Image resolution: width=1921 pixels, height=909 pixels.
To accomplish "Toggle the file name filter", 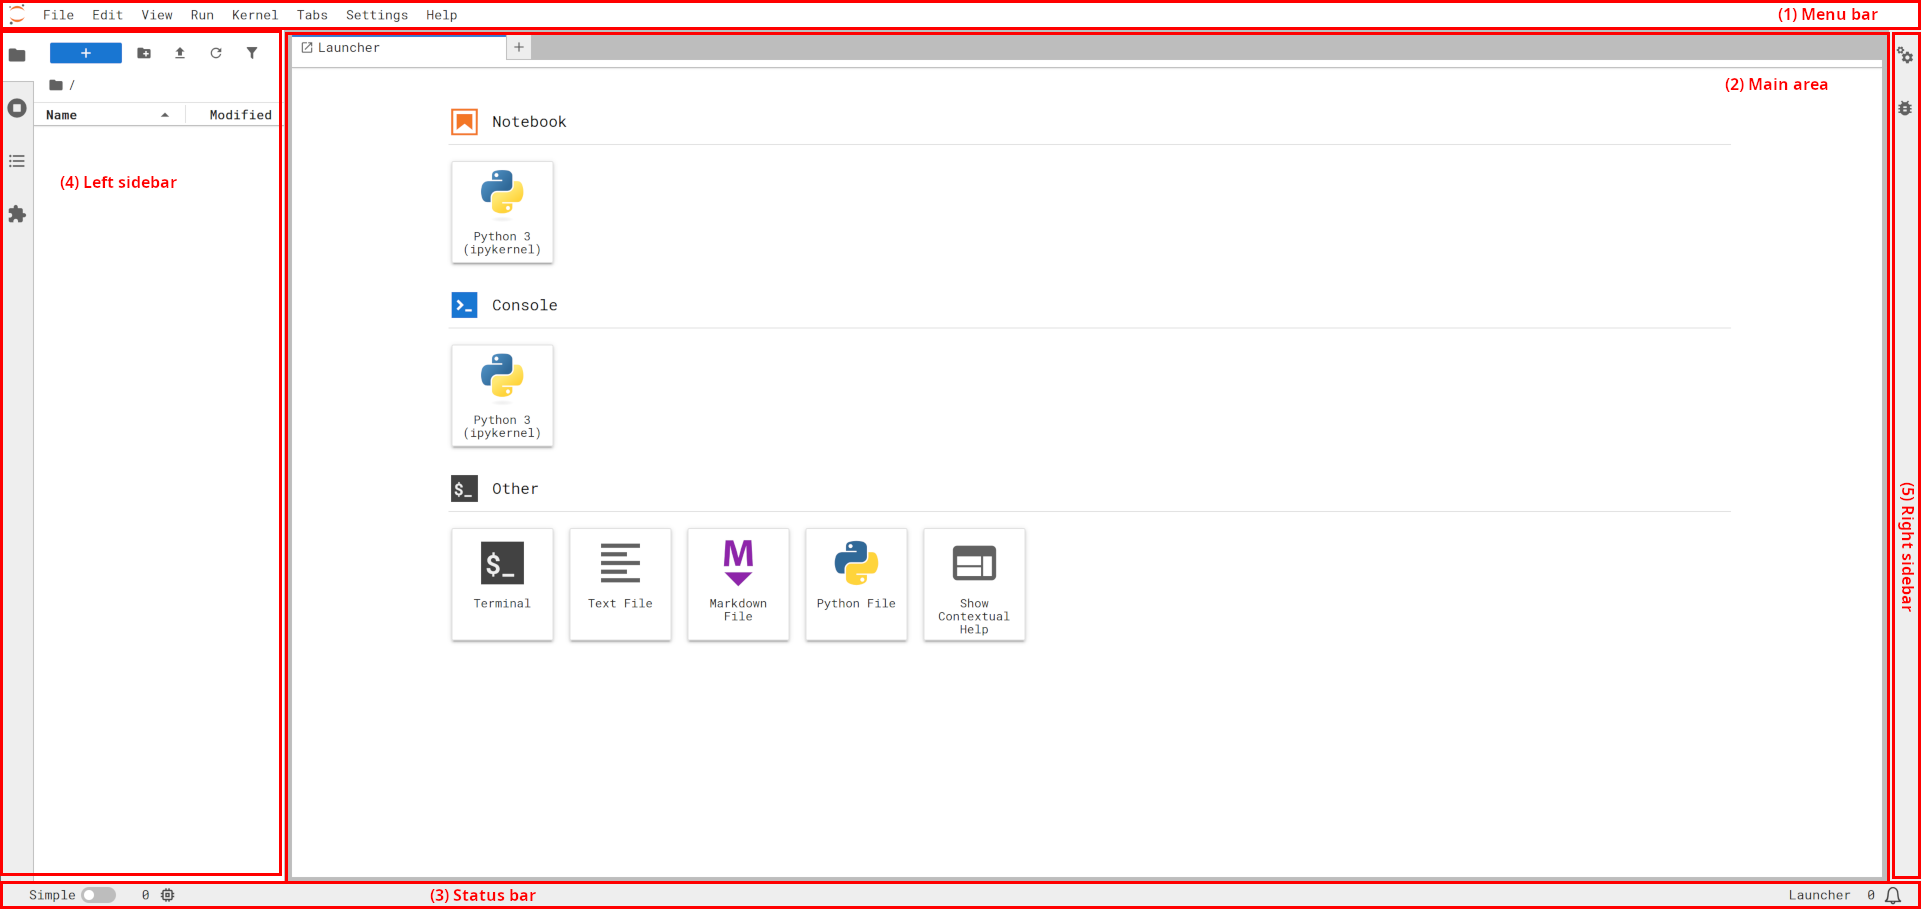I will (x=252, y=53).
